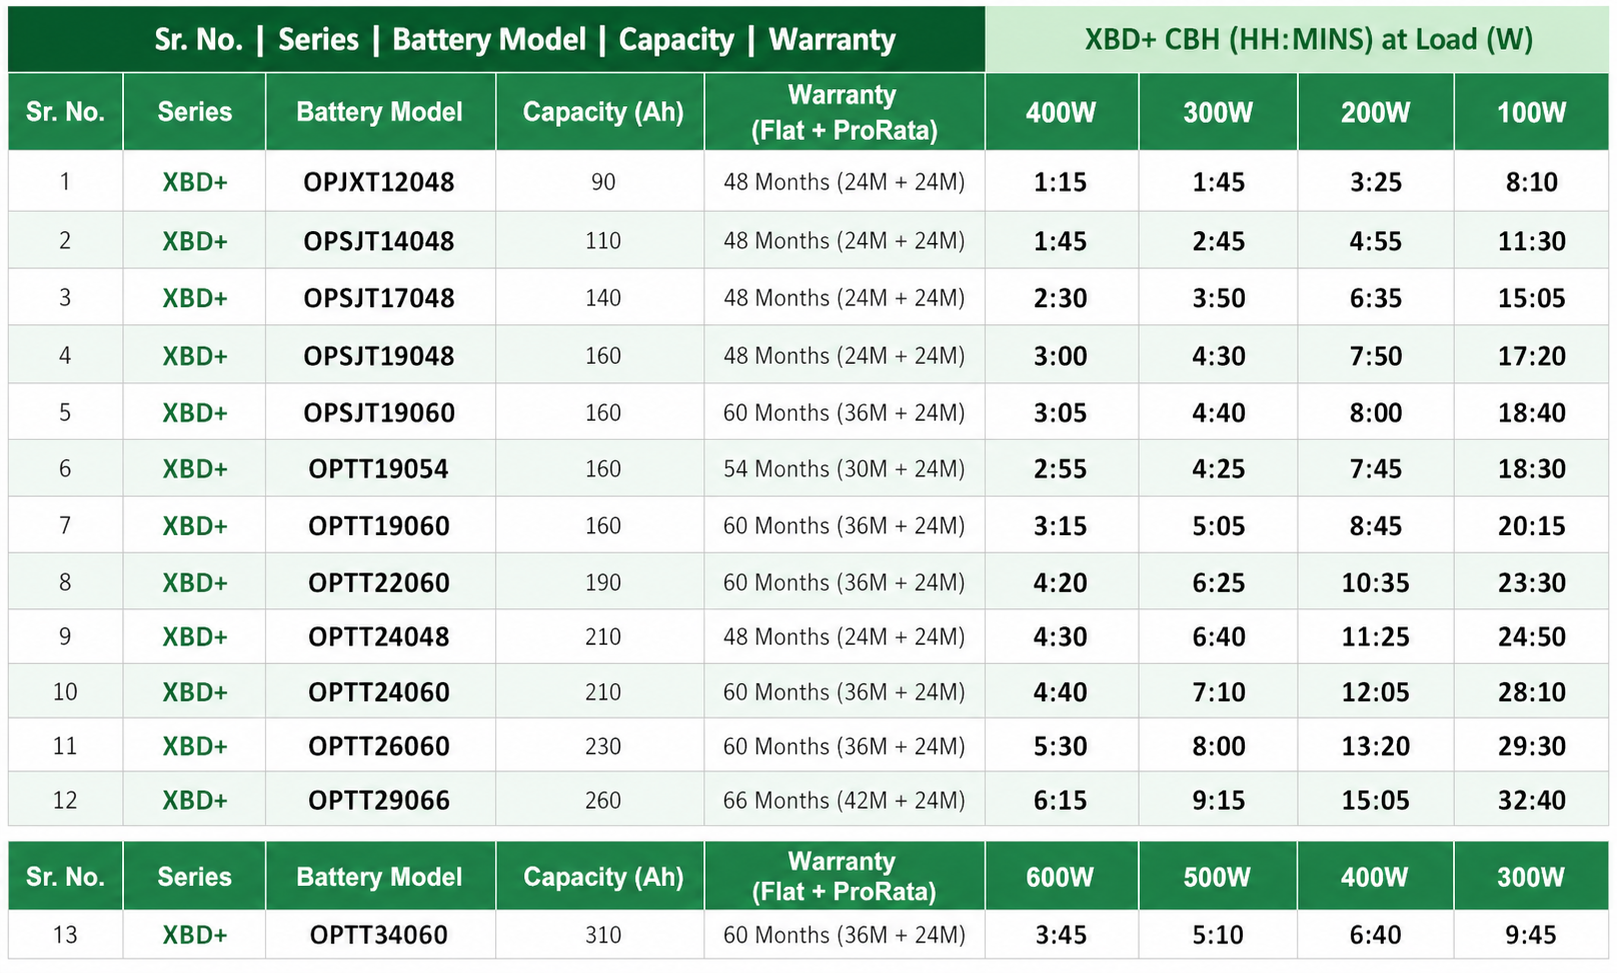Click the '66 Months (42M + 24M)' warranty
The height and width of the screenshot is (973, 1617).
coord(844,800)
